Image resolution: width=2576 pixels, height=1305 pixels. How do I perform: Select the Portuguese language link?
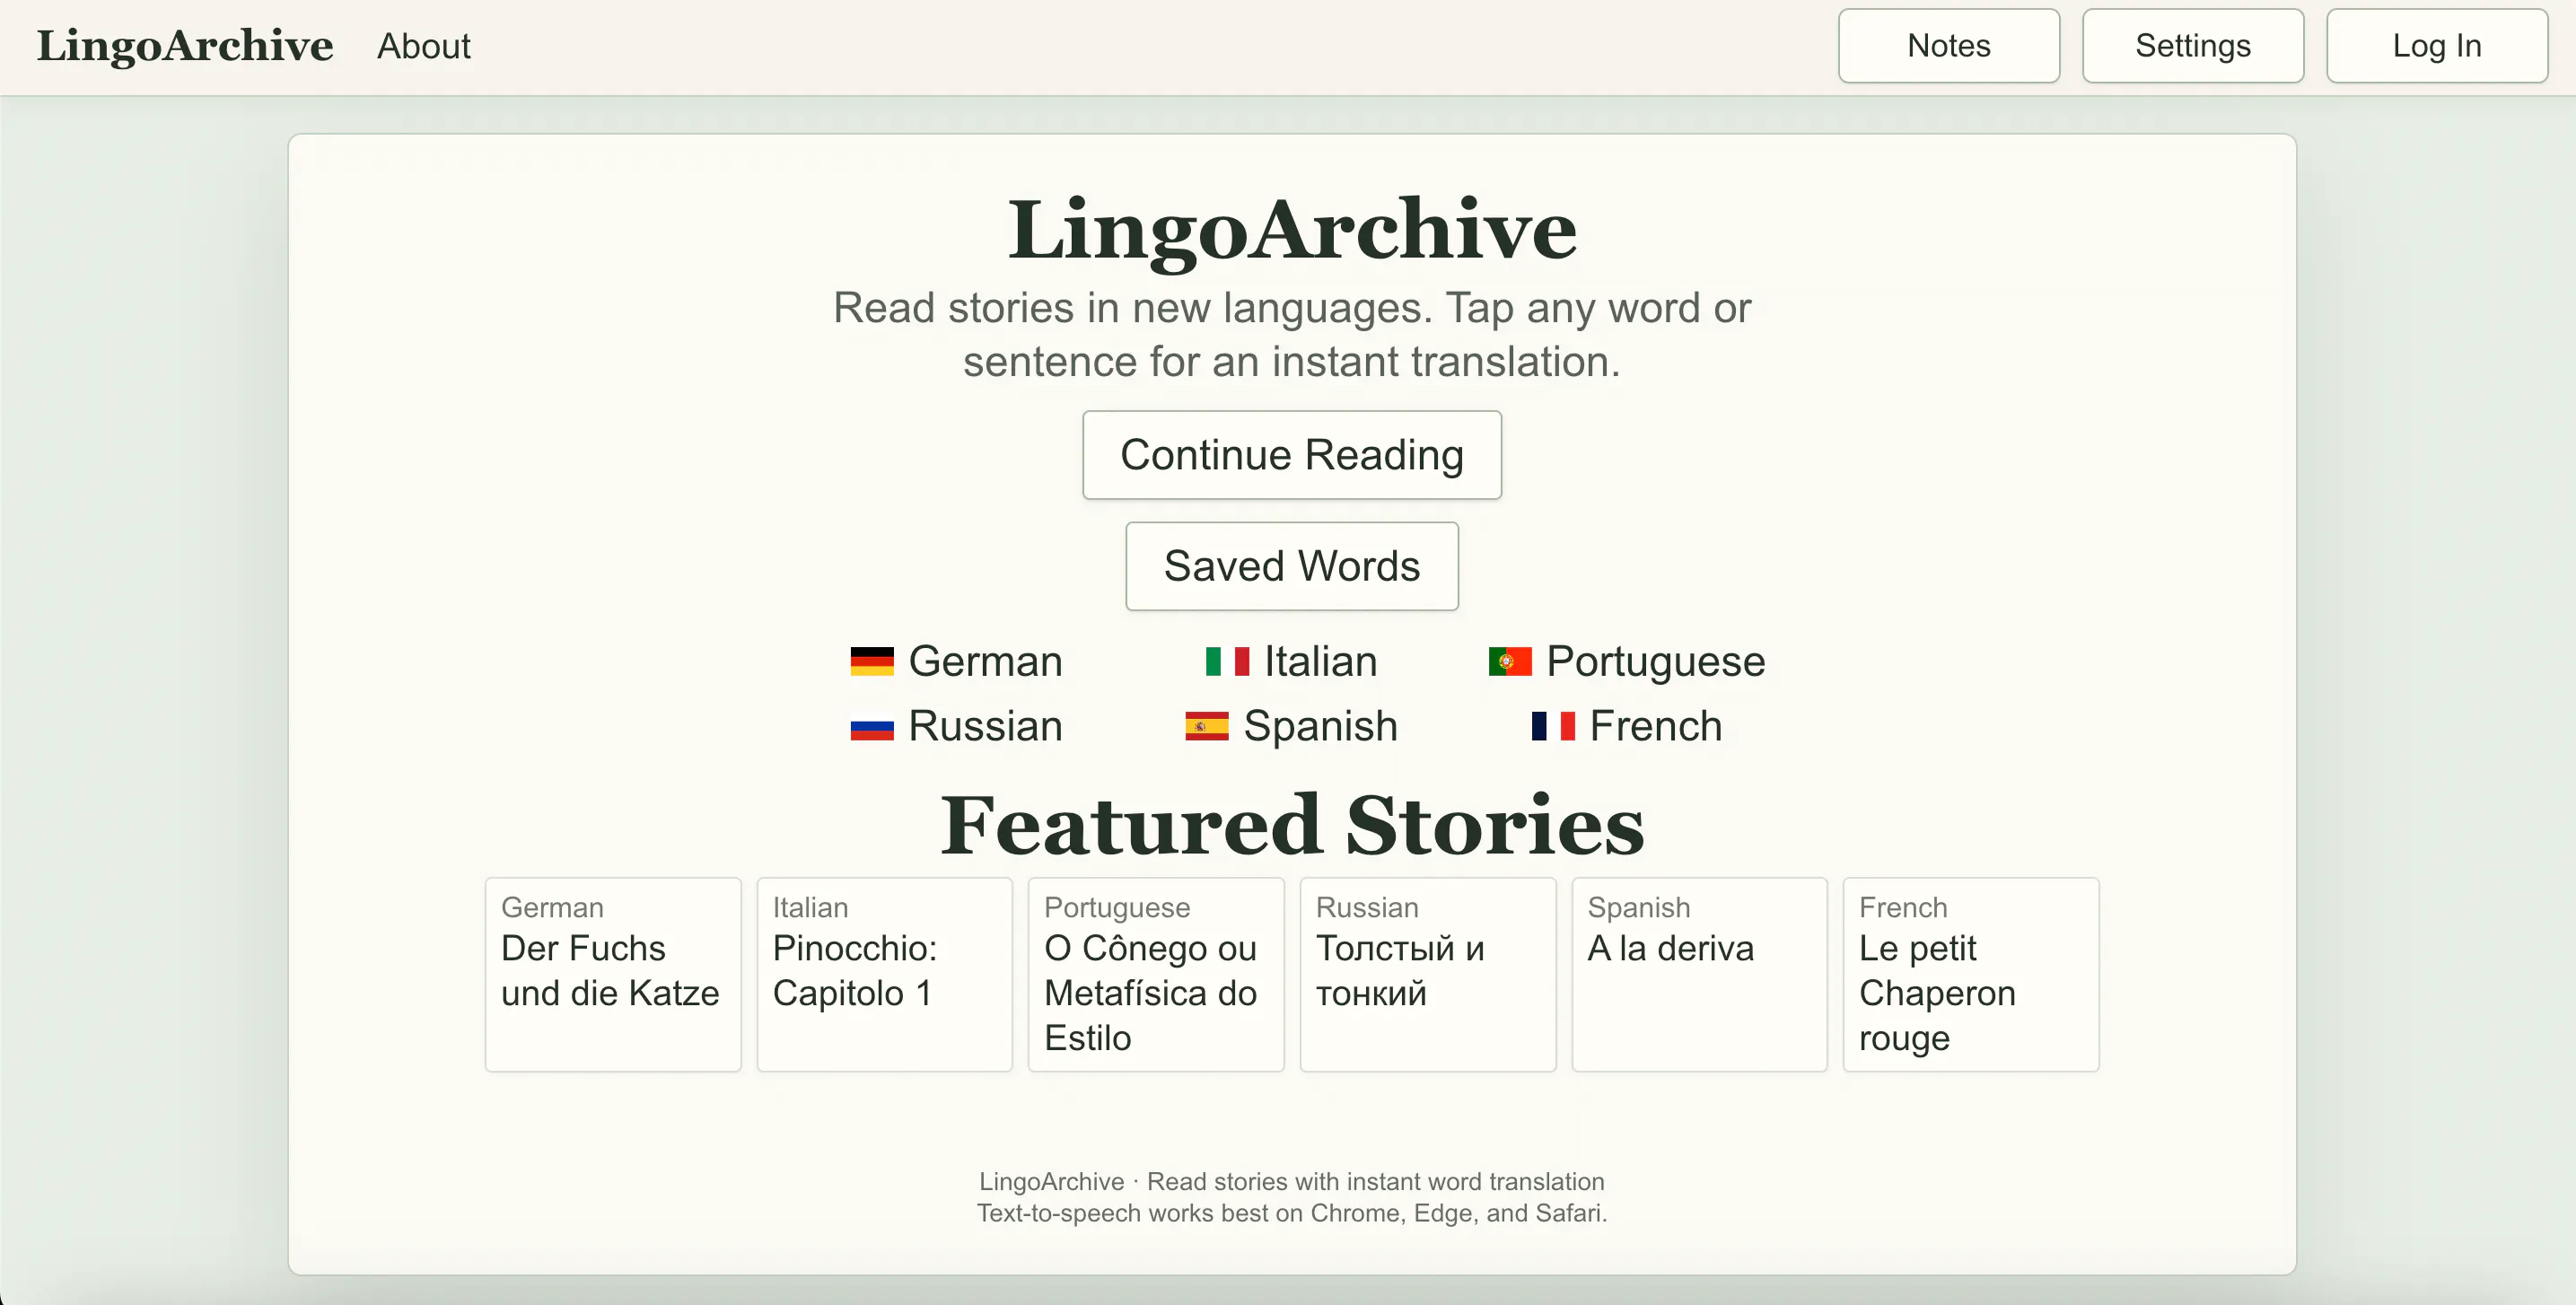click(x=1626, y=662)
